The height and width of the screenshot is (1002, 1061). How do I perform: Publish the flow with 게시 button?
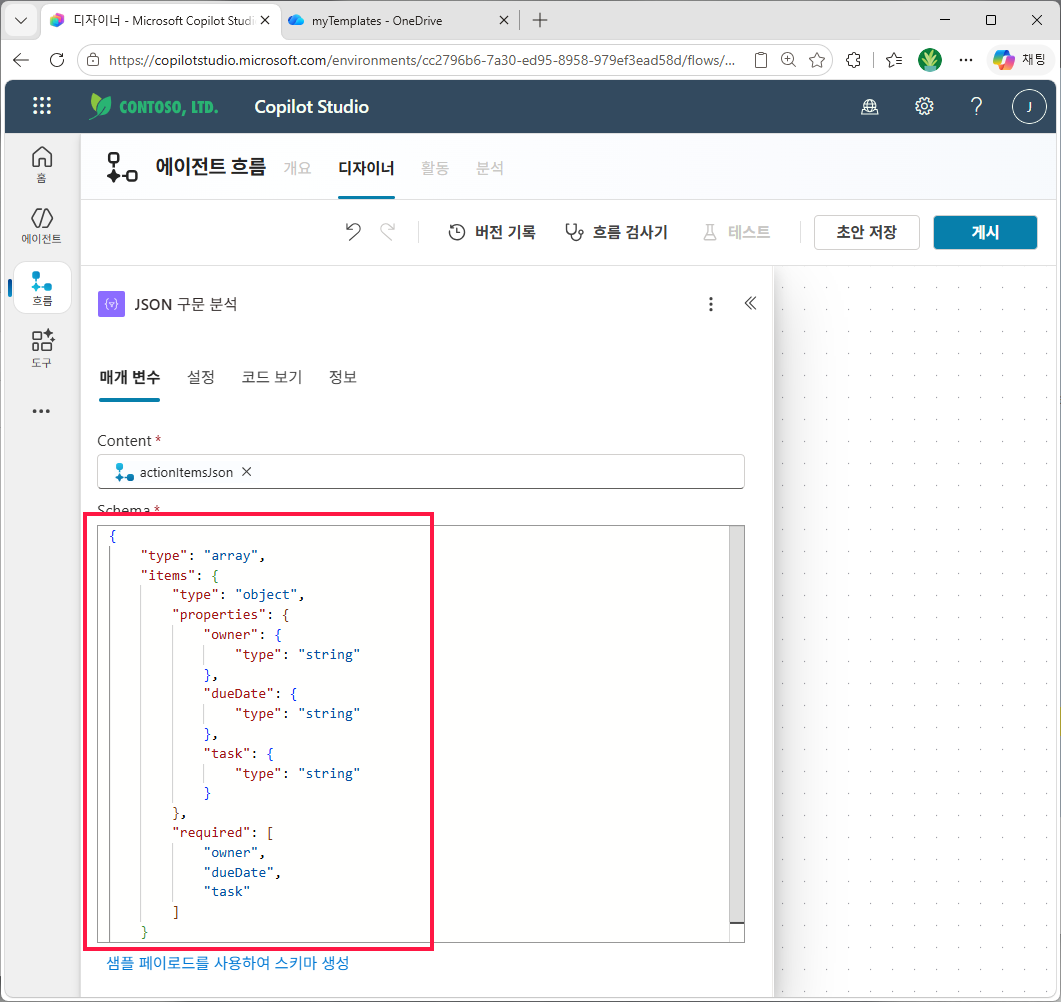tap(985, 232)
